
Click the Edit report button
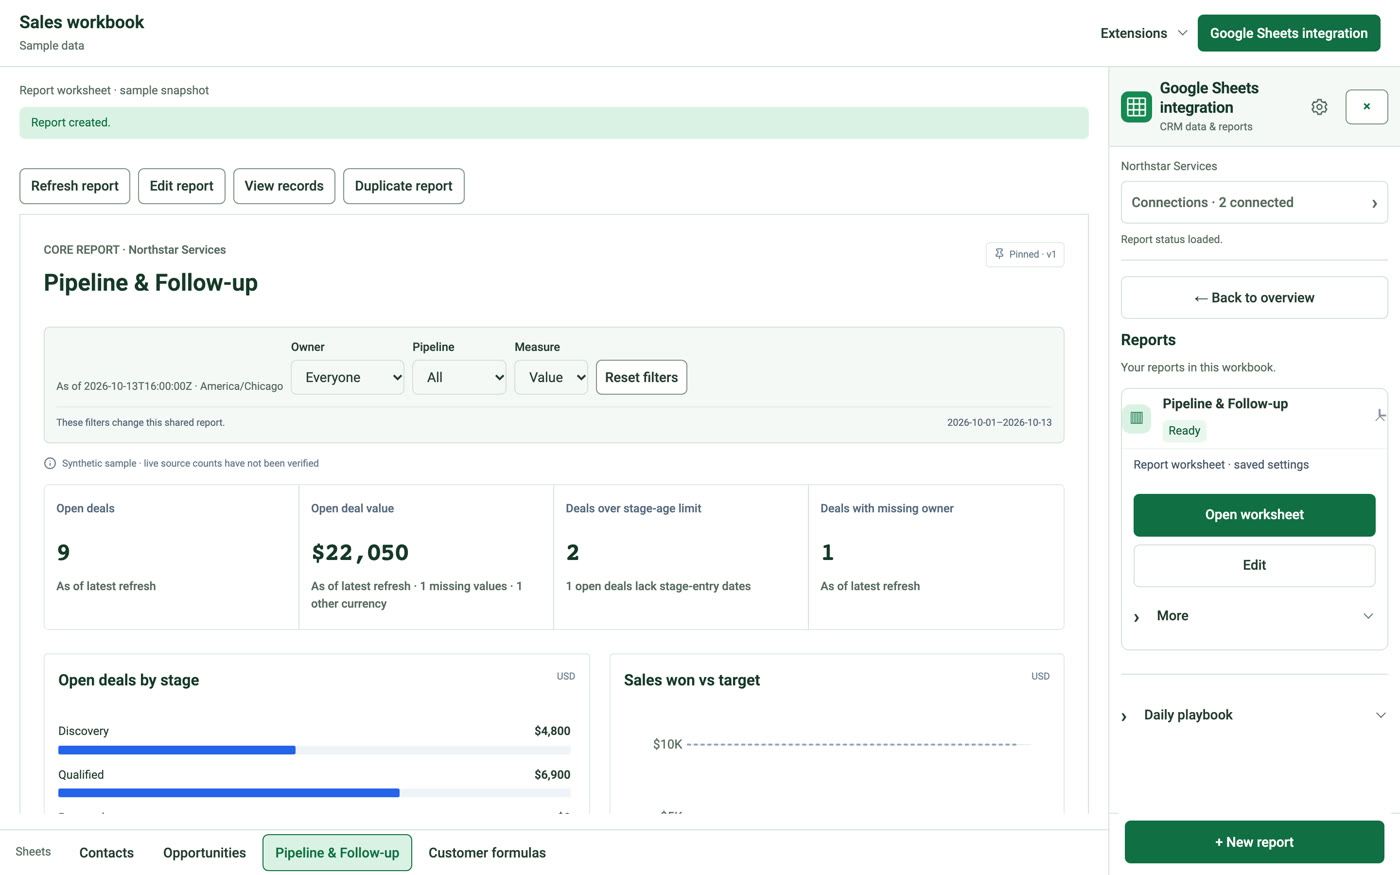(181, 186)
